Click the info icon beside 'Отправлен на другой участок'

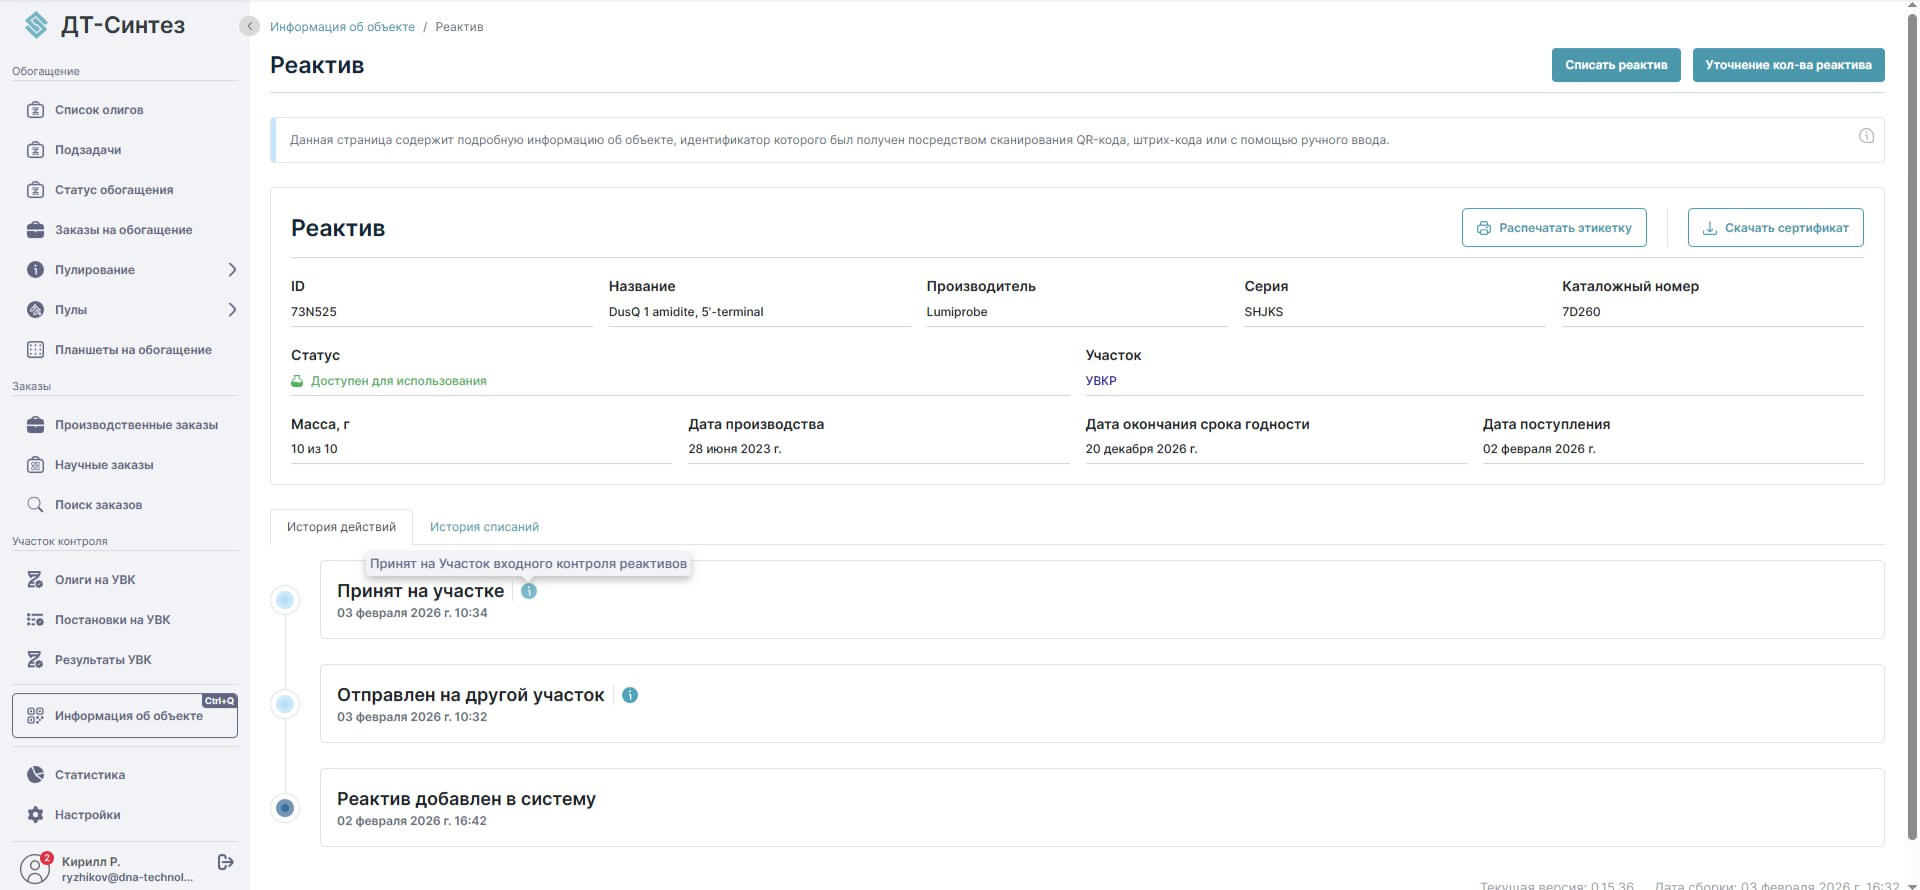(630, 695)
